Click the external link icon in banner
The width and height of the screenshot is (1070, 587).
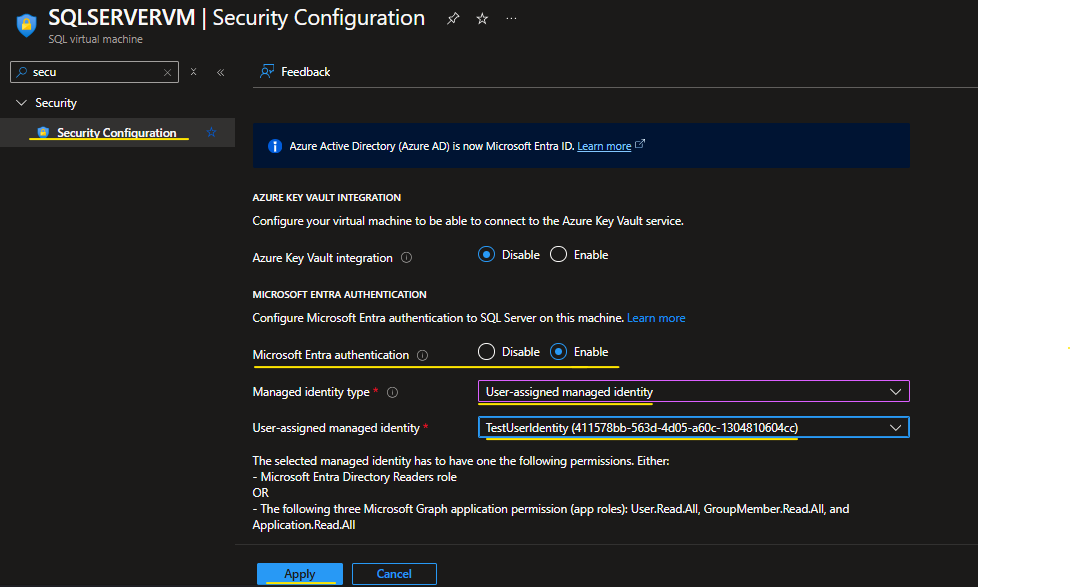click(x=640, y=144)
